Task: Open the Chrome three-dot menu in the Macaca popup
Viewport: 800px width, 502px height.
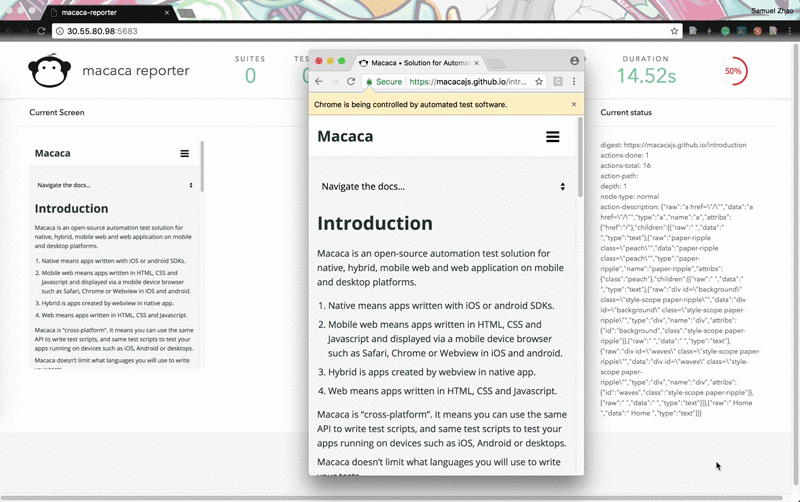Action: click(x=575, y=82)
